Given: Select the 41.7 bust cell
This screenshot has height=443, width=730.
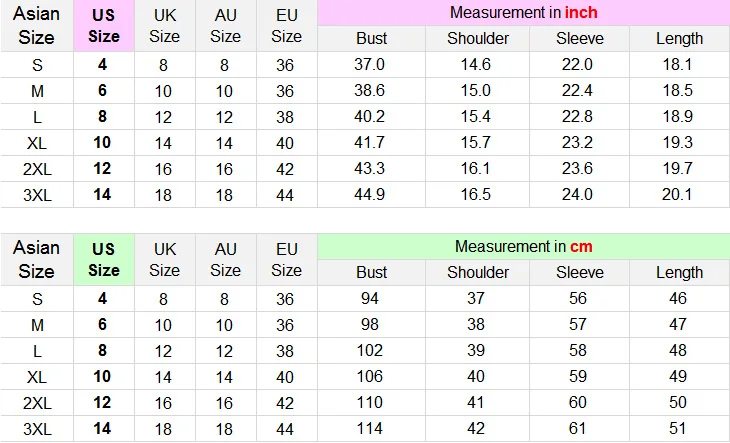Looking at the screenshot, I should (371, 142).
